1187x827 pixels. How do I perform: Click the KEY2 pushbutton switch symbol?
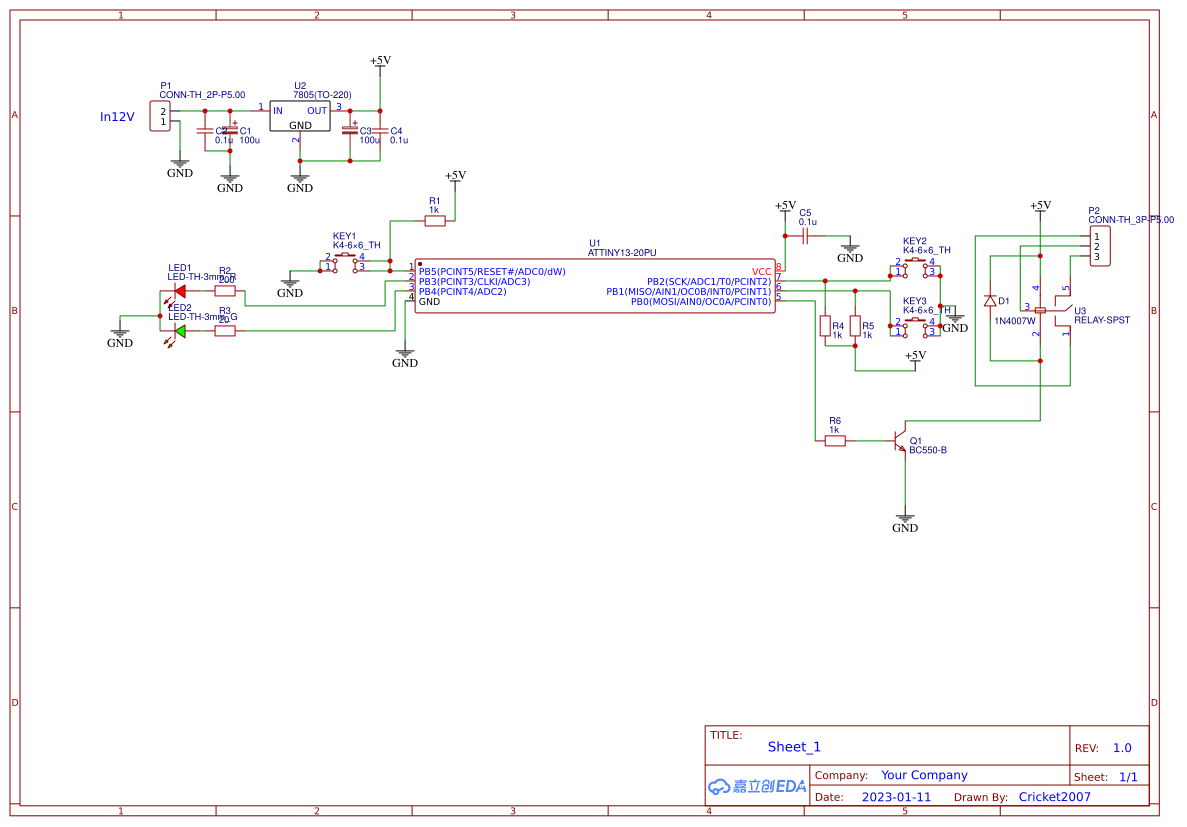pyautogui.click(x=915, y=263)
